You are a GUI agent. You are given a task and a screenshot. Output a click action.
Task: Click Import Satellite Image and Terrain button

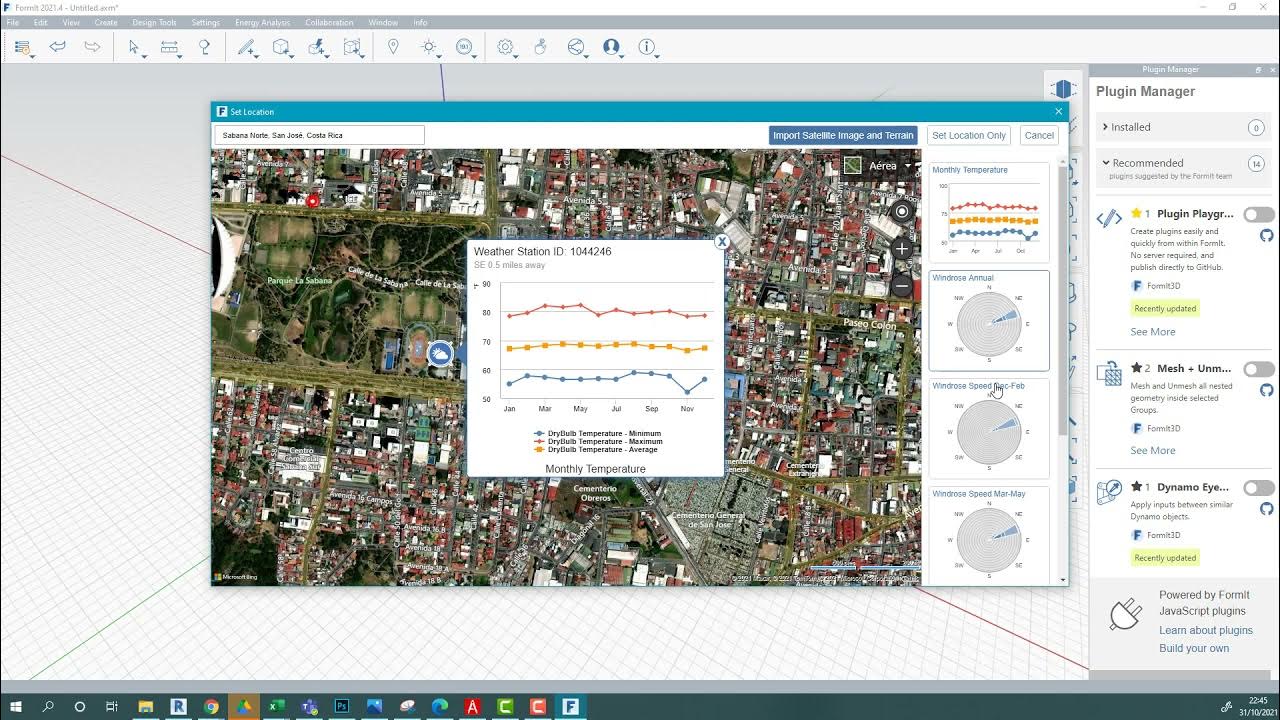pos(843,135)
